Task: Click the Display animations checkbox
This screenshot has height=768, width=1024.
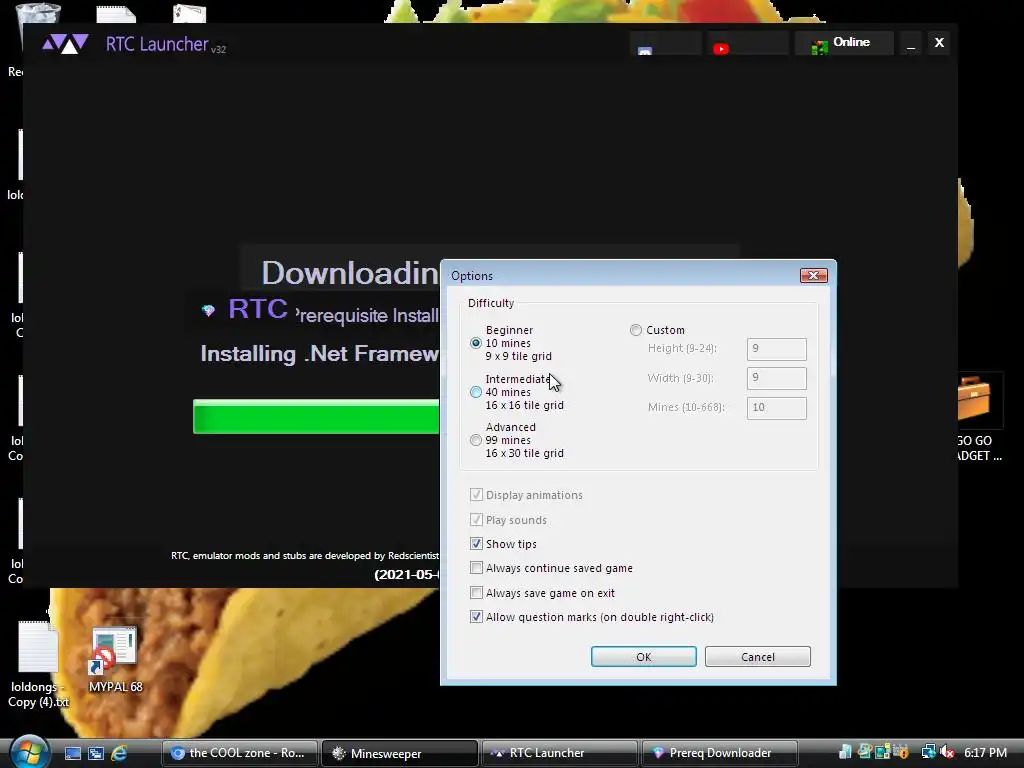Action: pyautogui.click(x=476, y=495)
